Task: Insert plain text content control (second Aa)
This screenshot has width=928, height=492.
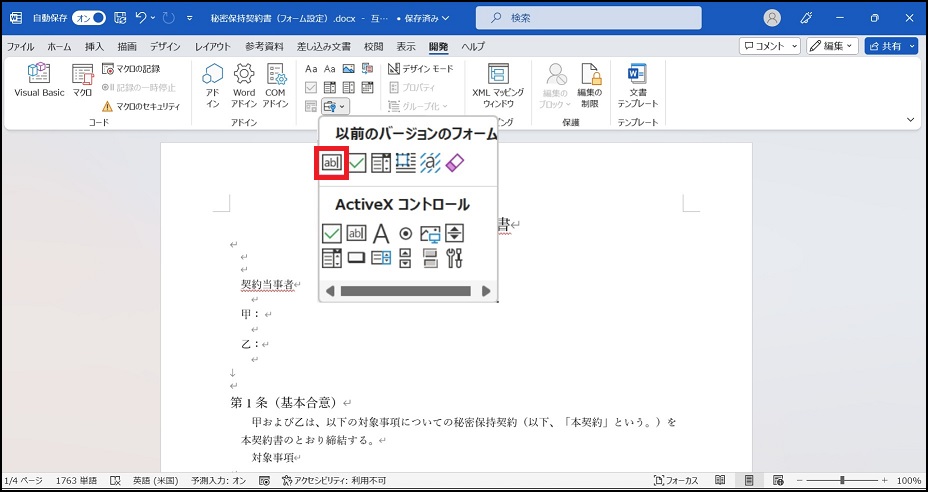Action: pos(330,69)
